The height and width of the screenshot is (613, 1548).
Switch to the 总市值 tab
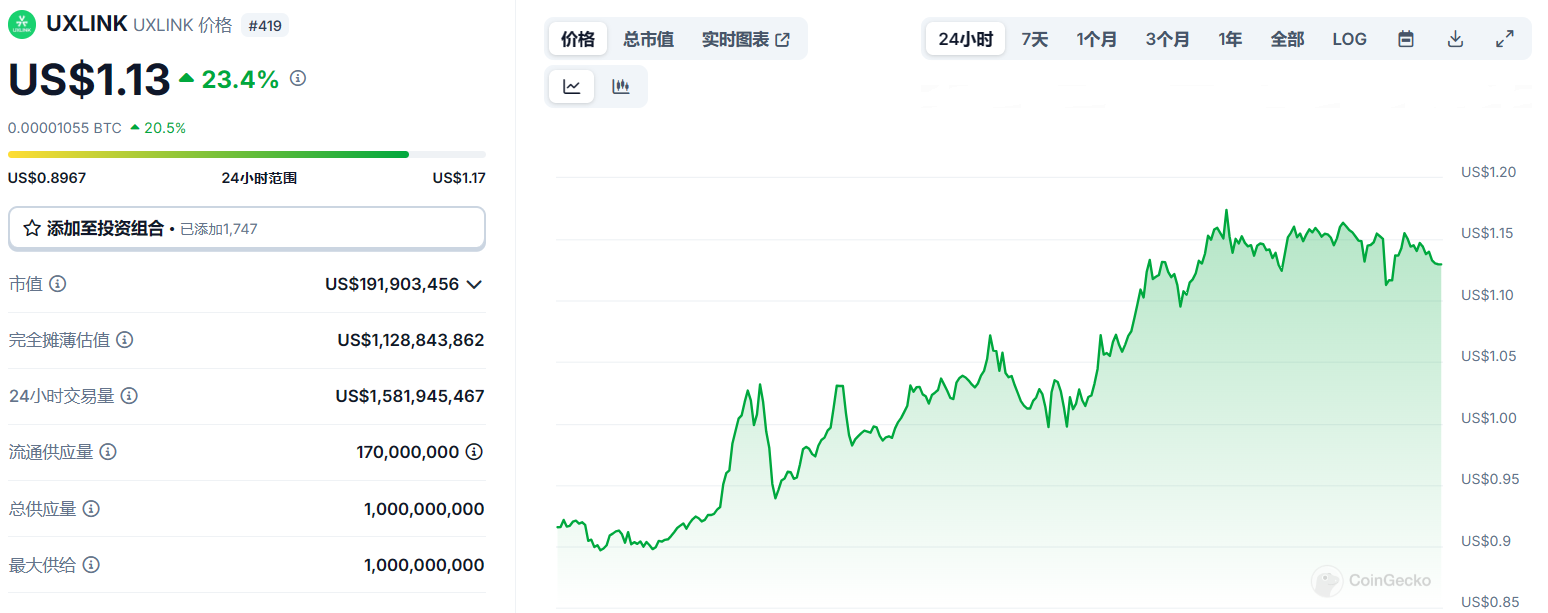point(648,39)
